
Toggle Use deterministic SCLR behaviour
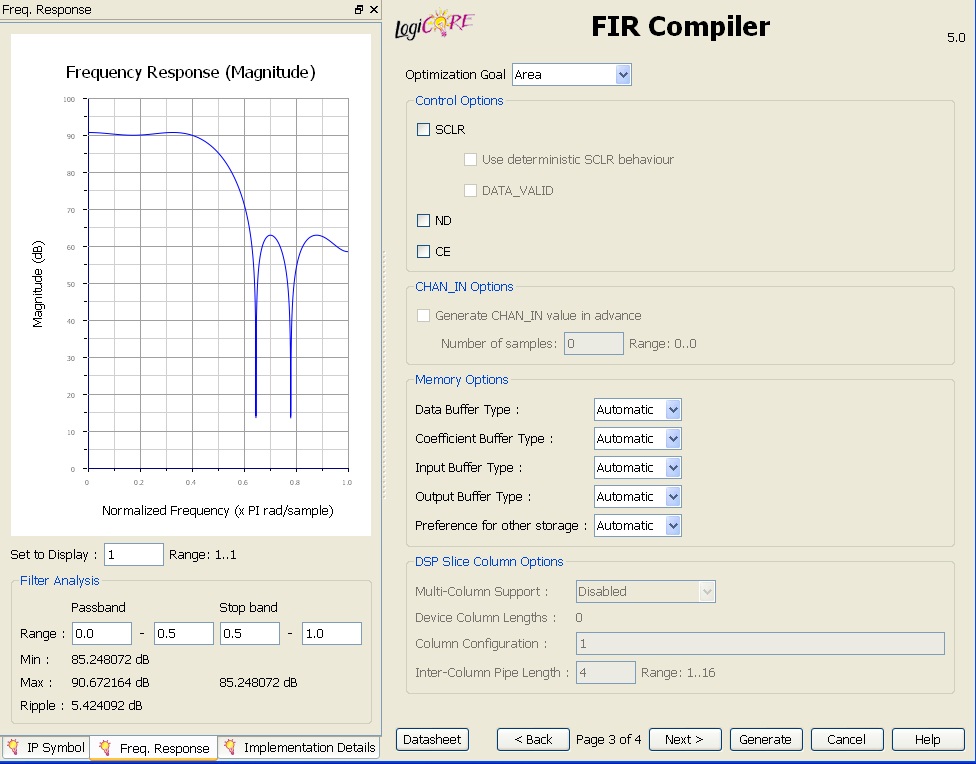pyautogui.click(x=471, y=159)
